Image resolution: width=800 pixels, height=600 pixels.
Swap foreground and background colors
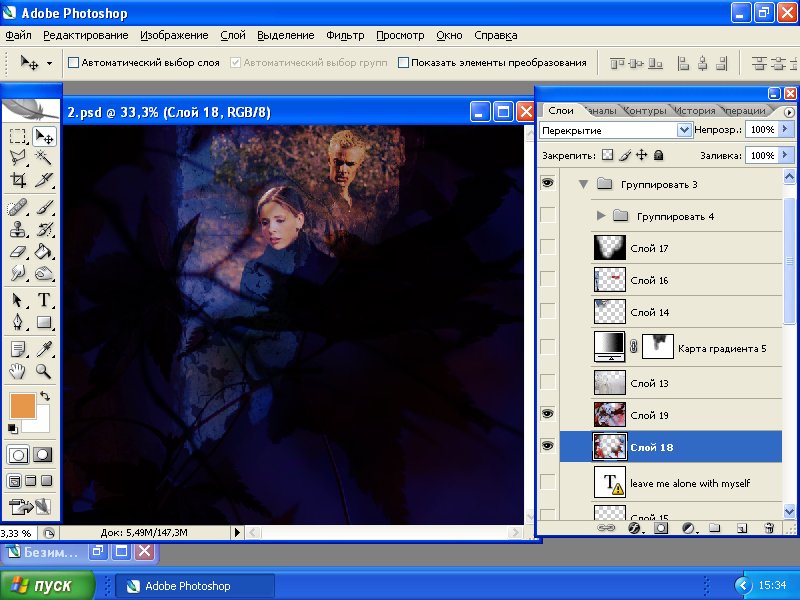(45, 397)
